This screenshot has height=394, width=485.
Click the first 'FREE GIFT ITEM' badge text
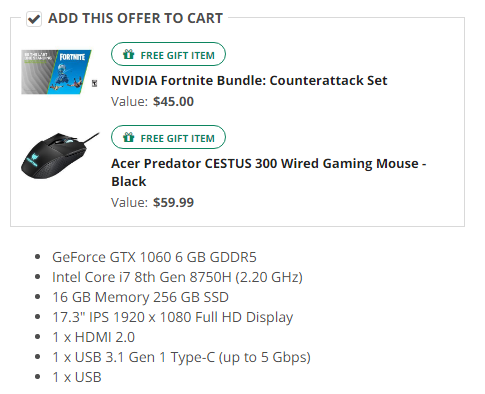(177, 55)
